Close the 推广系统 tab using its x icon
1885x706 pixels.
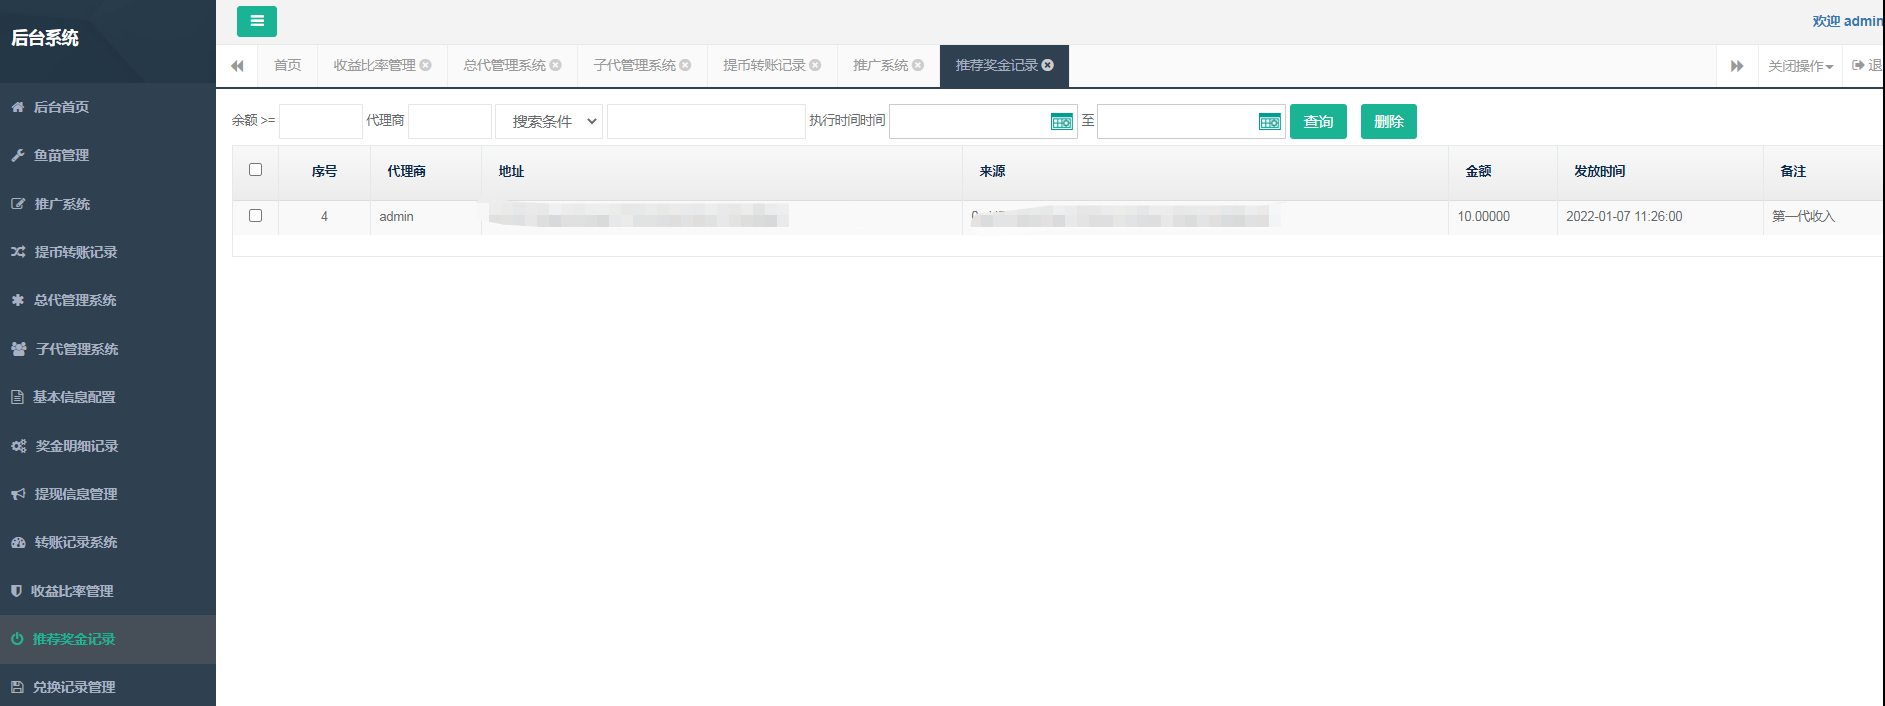point(918,65)
